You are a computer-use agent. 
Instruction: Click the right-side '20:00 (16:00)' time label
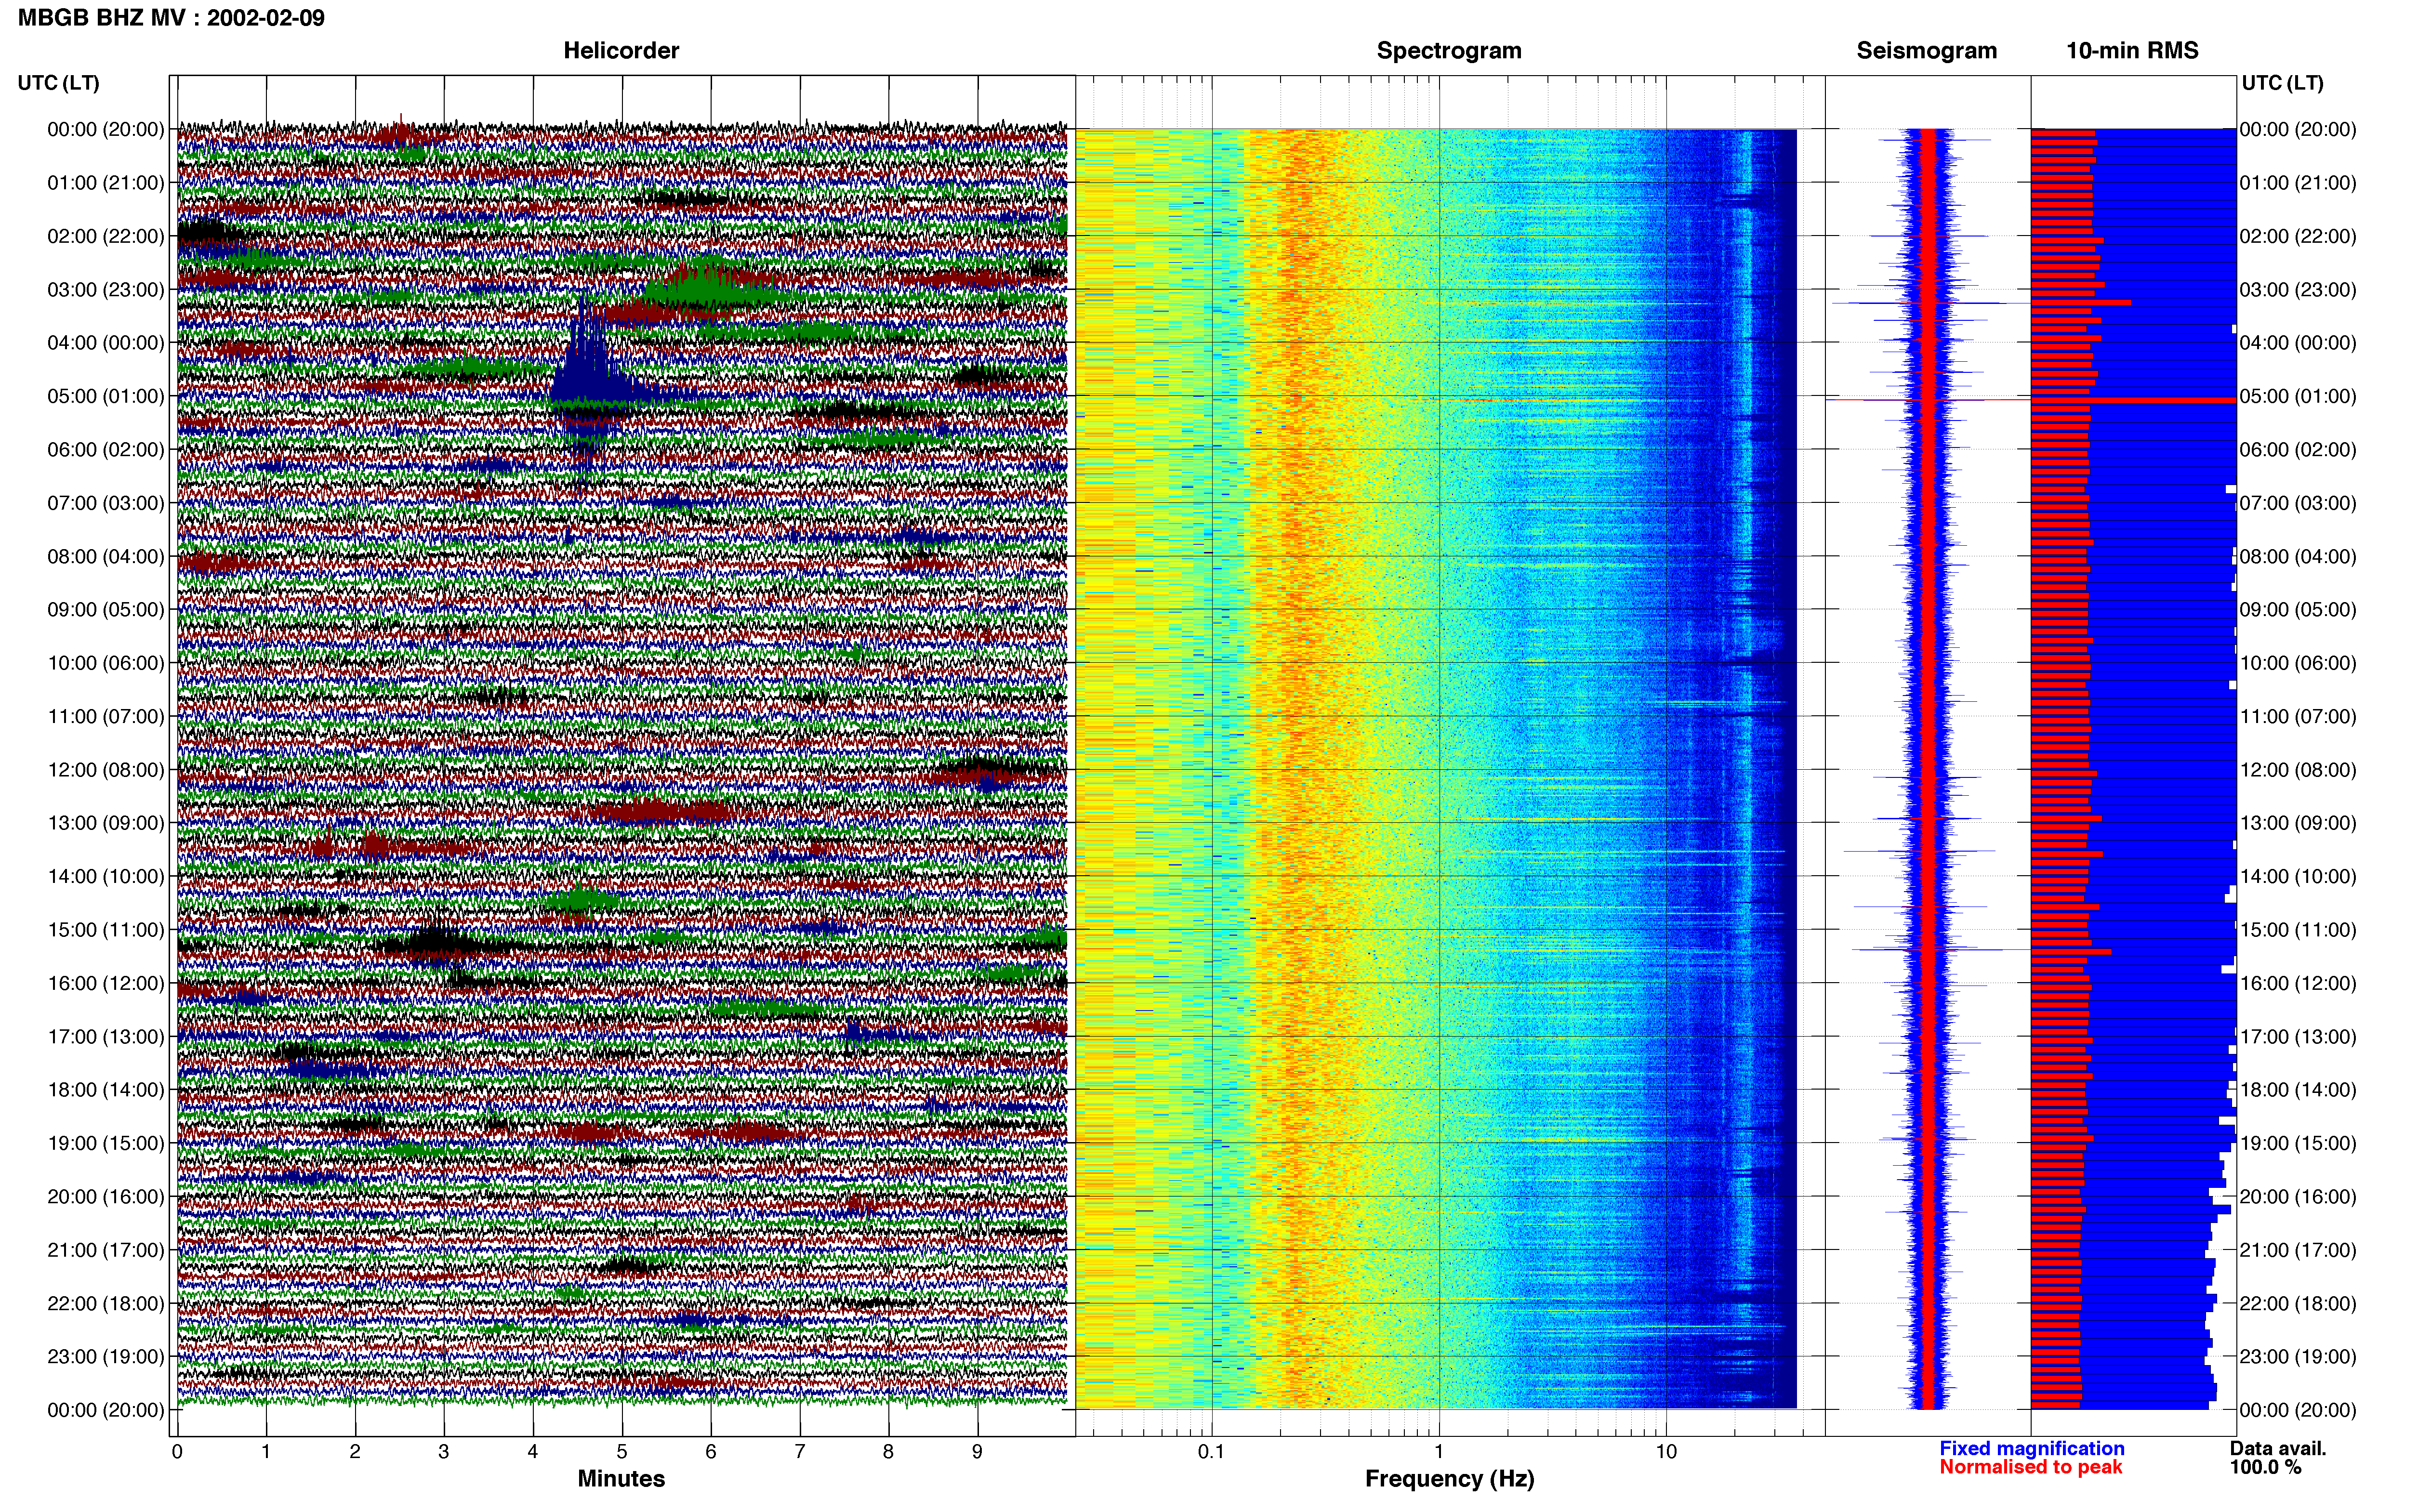[x=2298, y=1197]
